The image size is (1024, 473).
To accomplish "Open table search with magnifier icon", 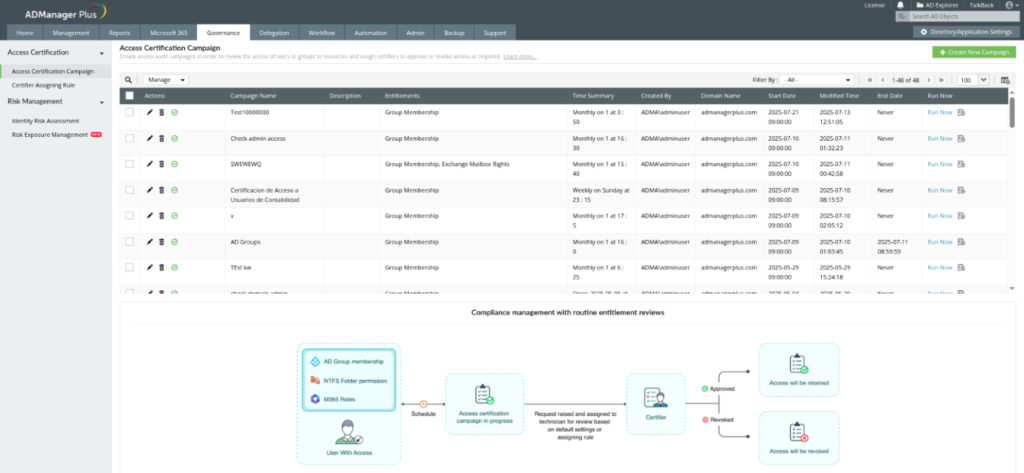I will point(128,79).
